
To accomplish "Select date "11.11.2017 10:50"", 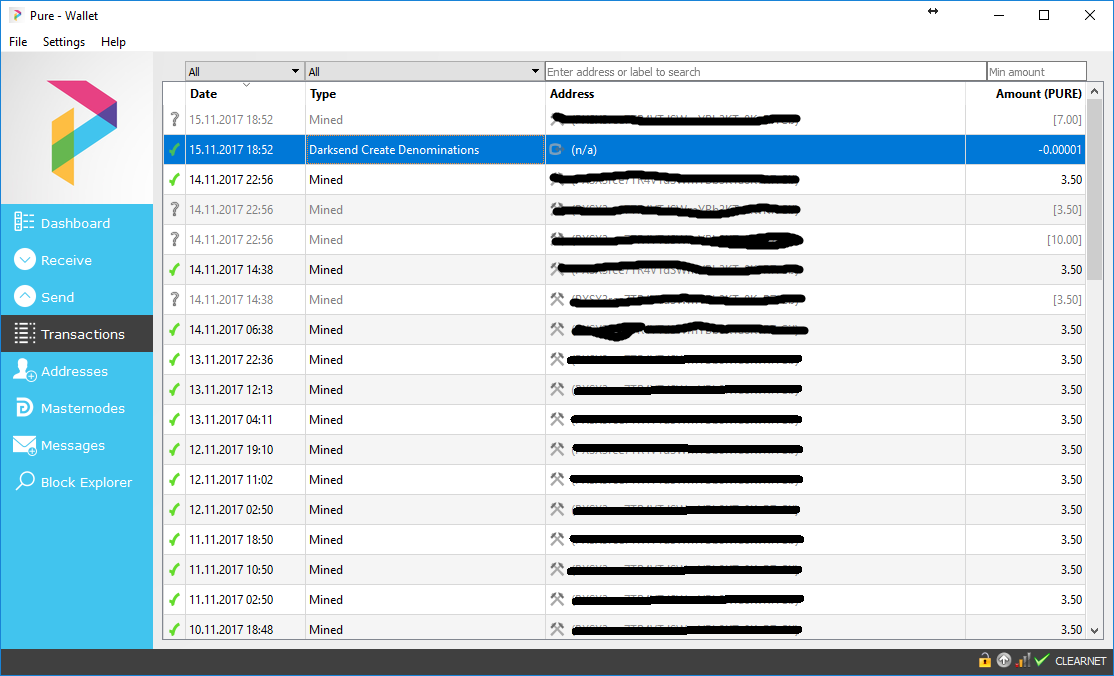I will click(x=231, y=569).
